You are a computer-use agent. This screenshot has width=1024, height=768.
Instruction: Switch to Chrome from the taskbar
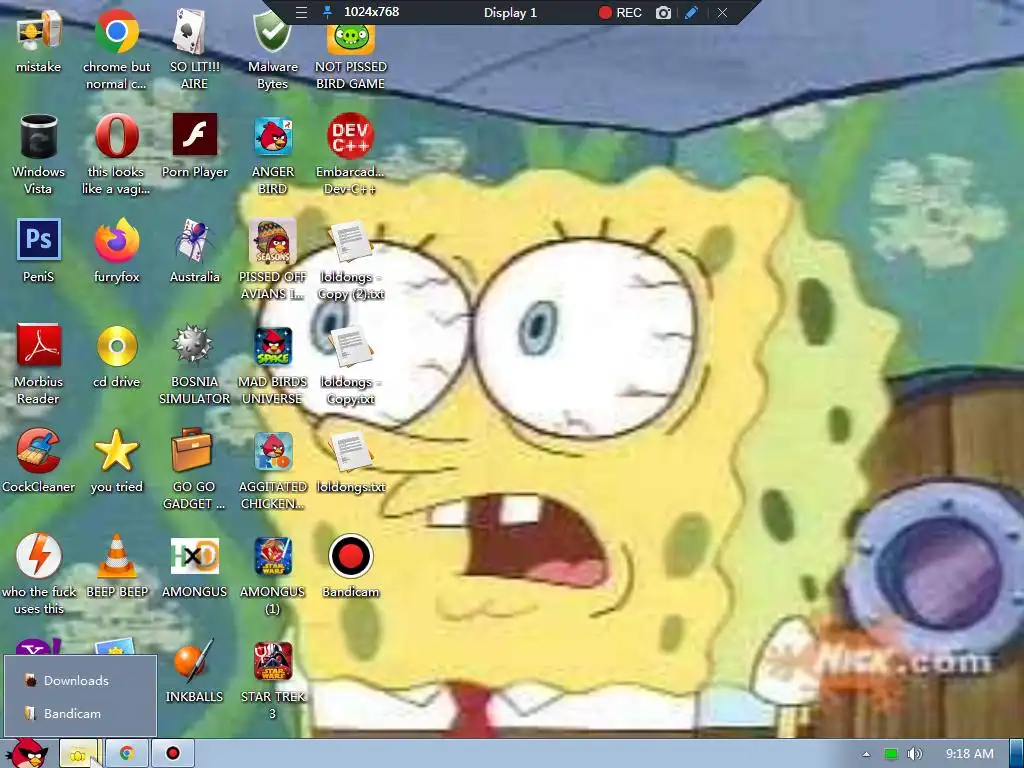127,754
